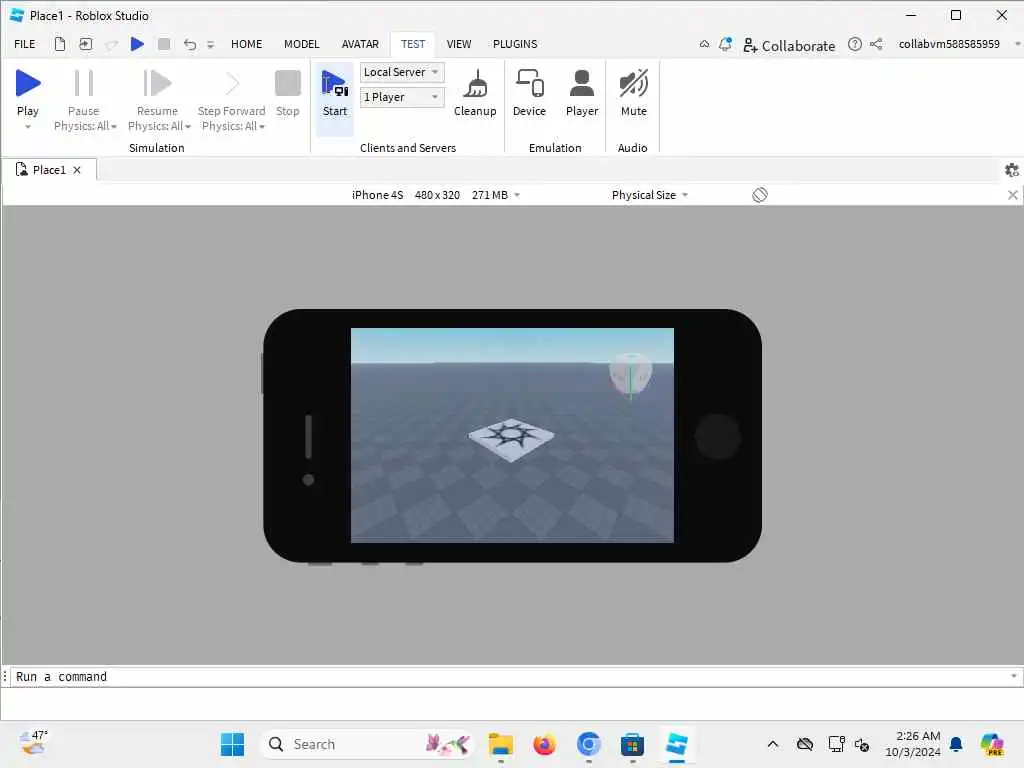Screen dimensions: 1024x768
Task: Open the FILE menu
Action: click(25, 44)
